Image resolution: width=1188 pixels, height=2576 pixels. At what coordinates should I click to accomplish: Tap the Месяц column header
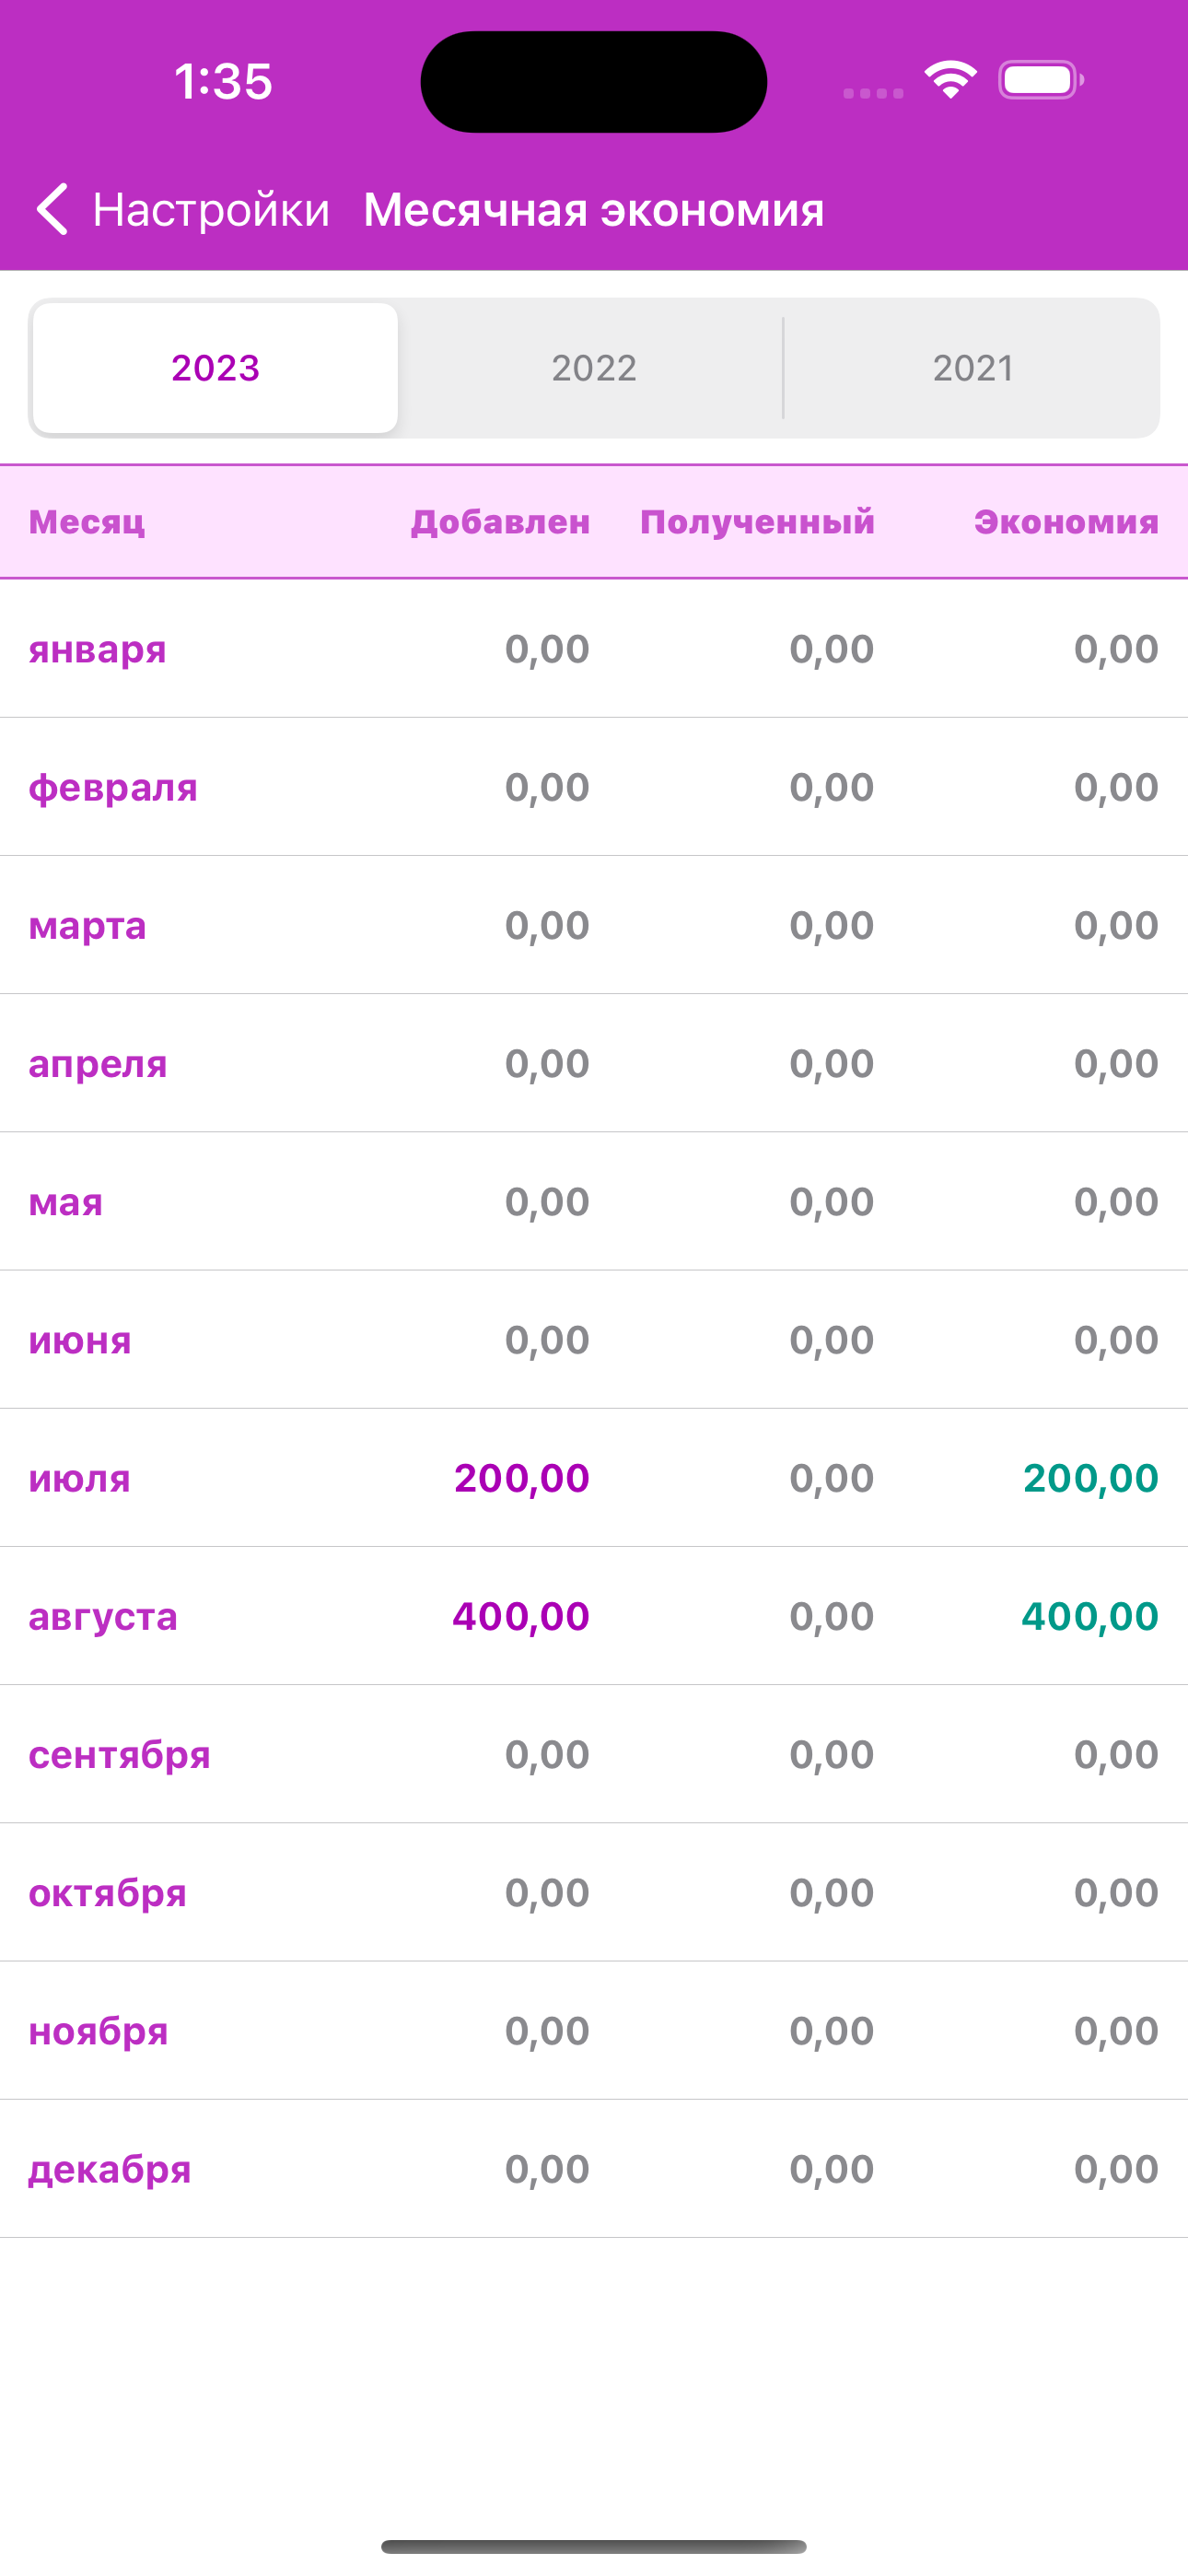click(87, 522)
